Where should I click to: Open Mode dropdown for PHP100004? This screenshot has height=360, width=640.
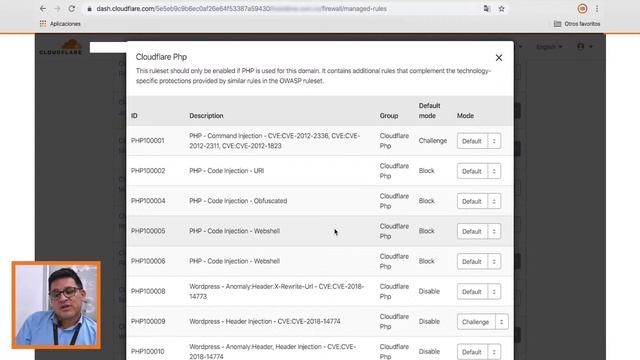point(479,201)
